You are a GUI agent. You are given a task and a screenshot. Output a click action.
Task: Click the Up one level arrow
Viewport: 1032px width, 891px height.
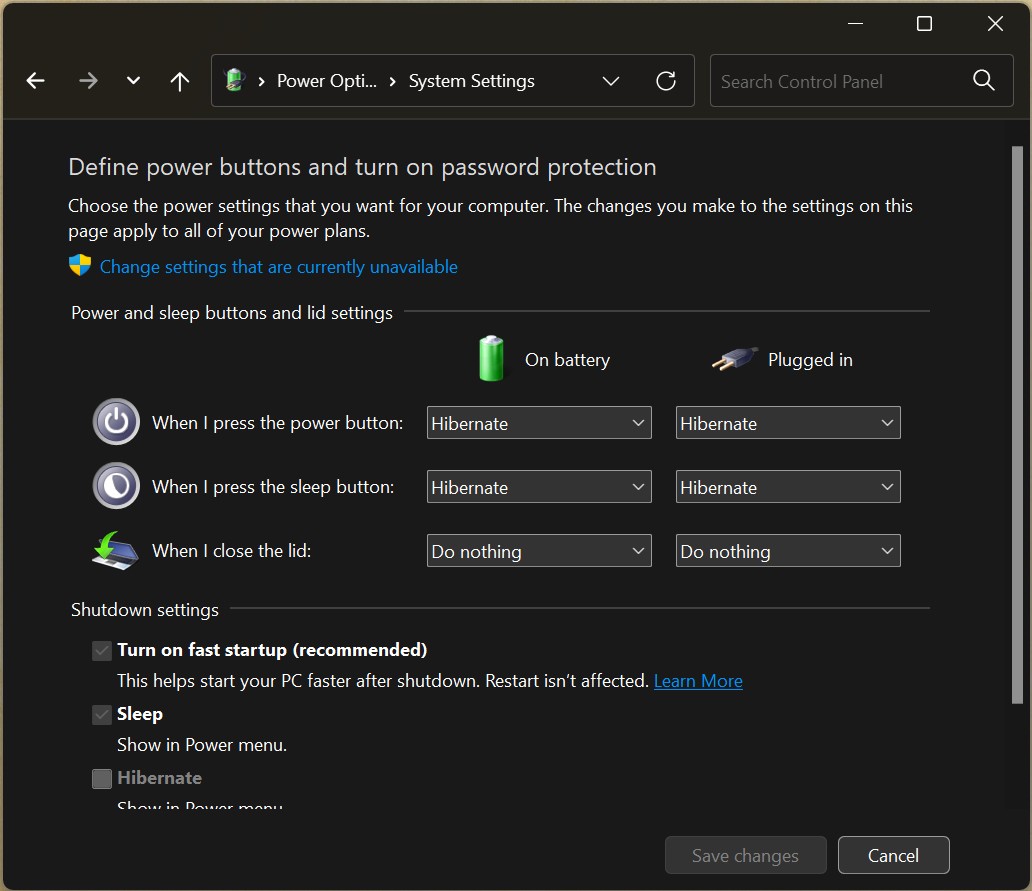point(180,81)
